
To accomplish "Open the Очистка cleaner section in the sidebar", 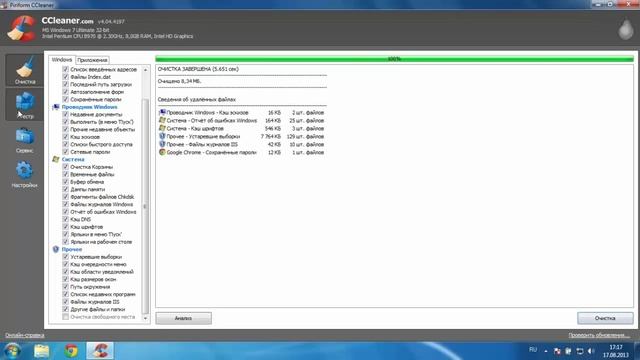I will [x=24, y=70].
